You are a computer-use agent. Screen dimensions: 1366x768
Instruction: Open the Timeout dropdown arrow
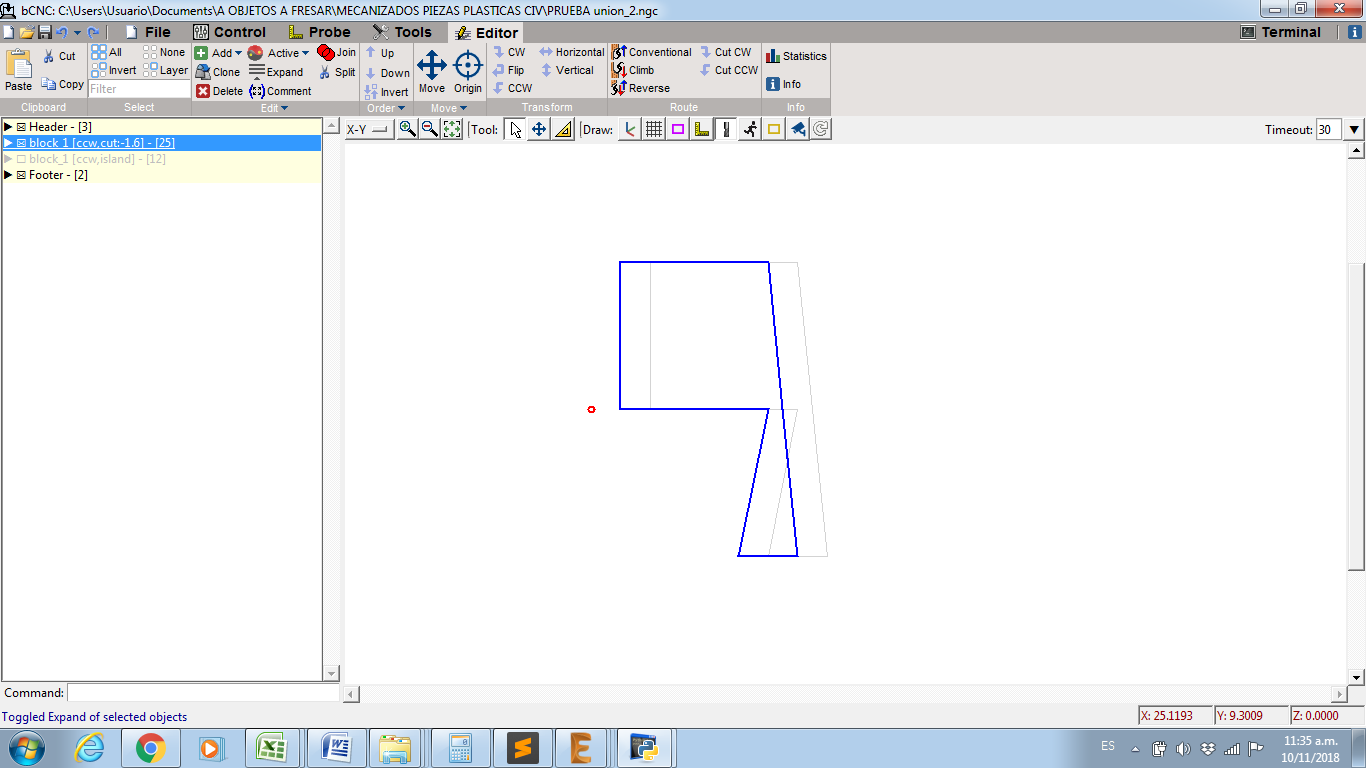pos(1354,129)
